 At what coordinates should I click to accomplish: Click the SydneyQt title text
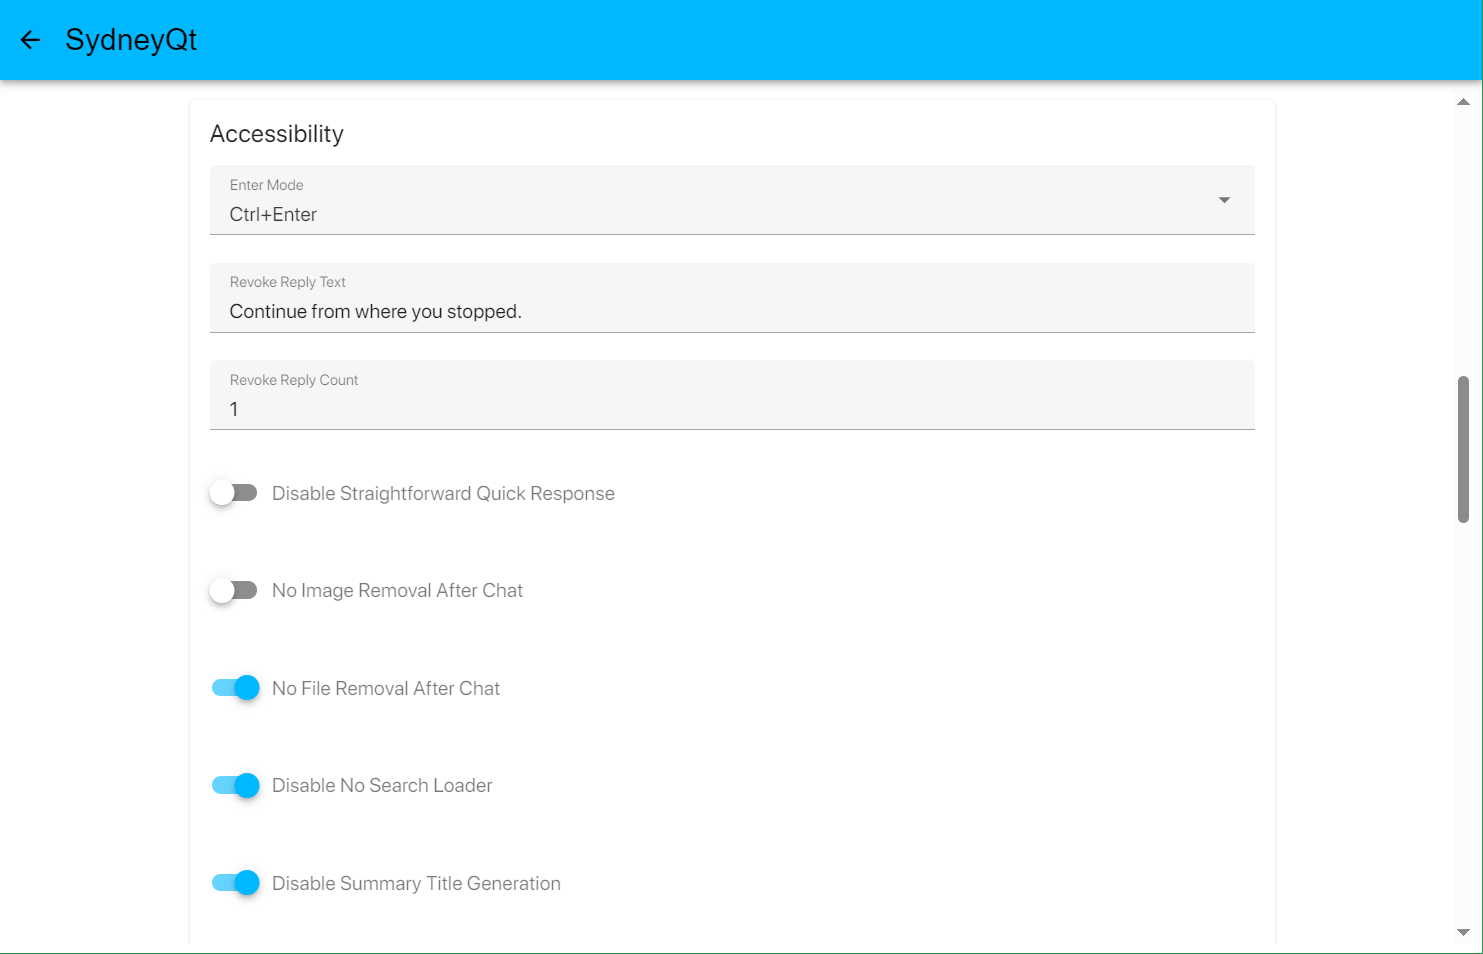pyautogui.click(x=131, y=40)
